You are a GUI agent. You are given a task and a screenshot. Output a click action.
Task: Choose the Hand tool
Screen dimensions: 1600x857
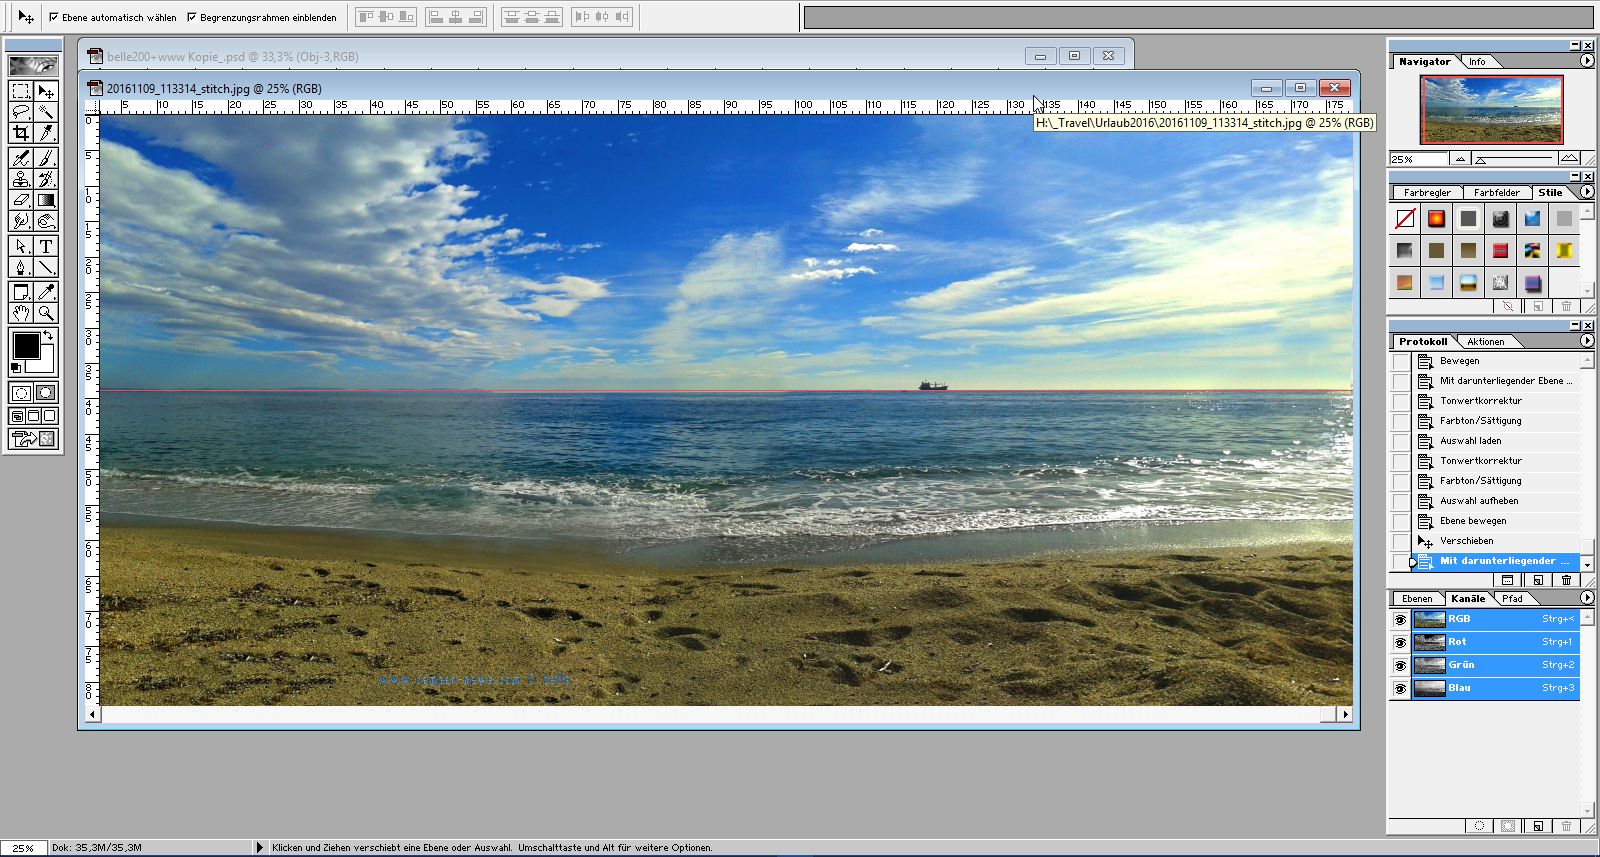coord(21,313)
